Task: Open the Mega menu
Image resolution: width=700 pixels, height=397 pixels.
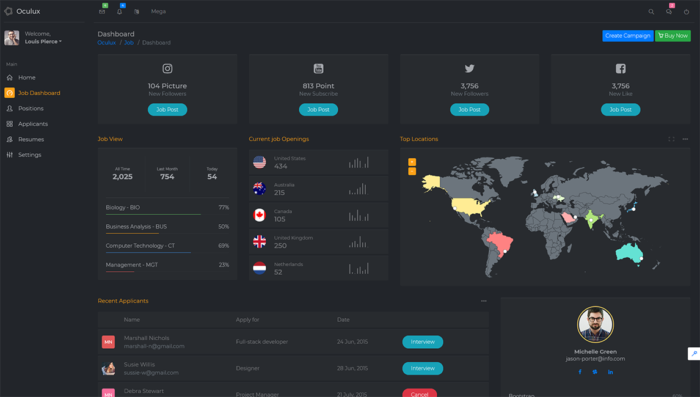Action: 158,12
